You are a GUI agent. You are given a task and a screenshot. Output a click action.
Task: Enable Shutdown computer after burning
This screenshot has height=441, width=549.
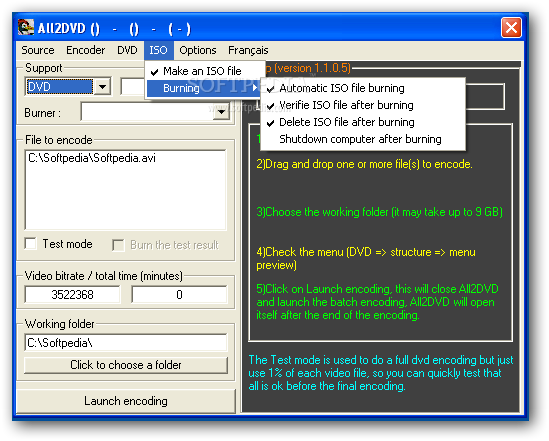pyautogui.click(x=363, y=139)
